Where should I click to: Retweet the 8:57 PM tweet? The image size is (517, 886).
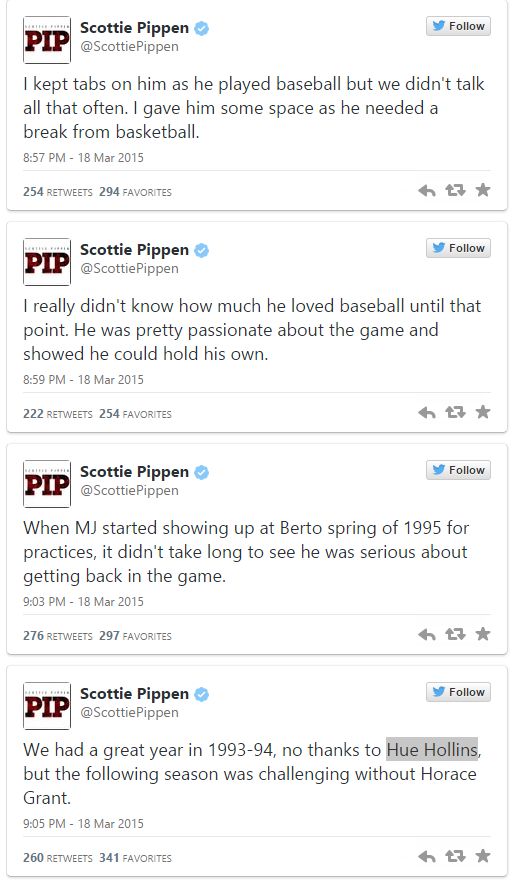coord(455,190)
